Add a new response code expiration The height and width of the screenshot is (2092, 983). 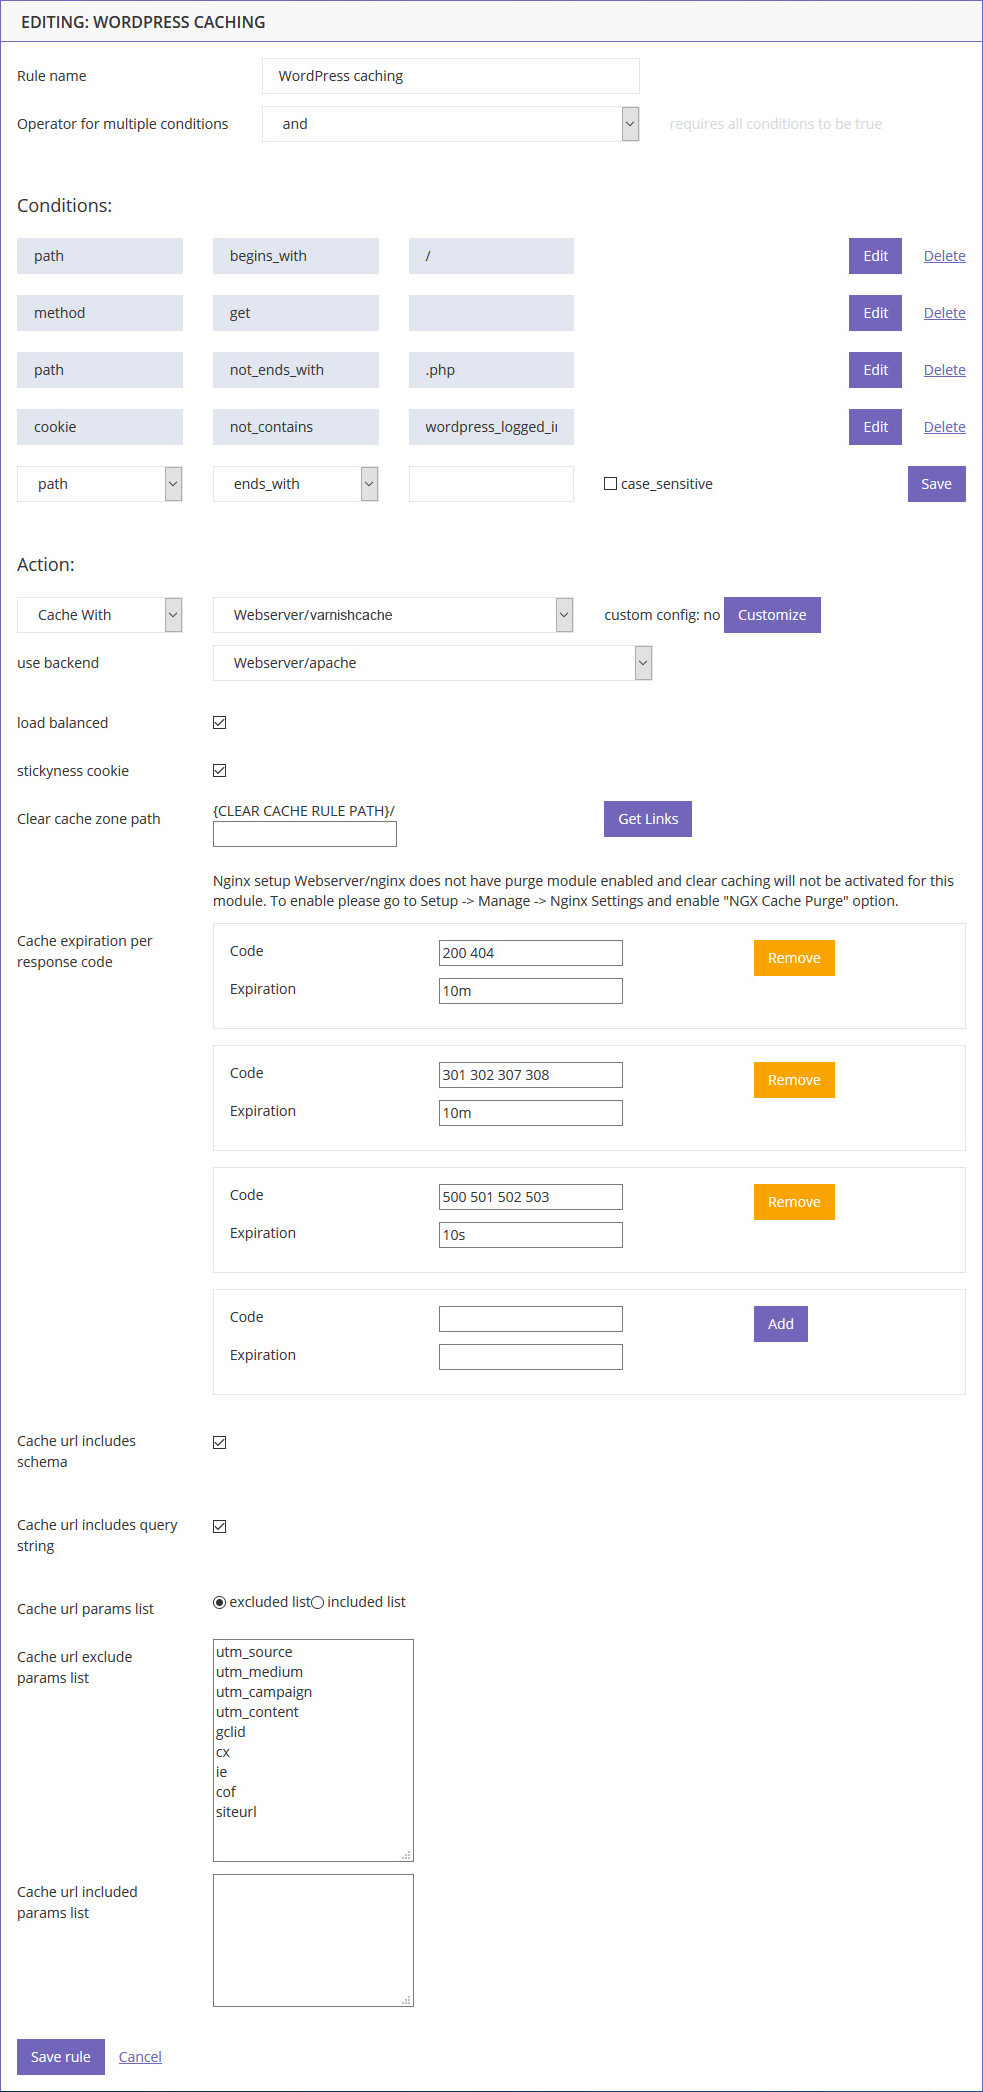(x=781, y=1324)
